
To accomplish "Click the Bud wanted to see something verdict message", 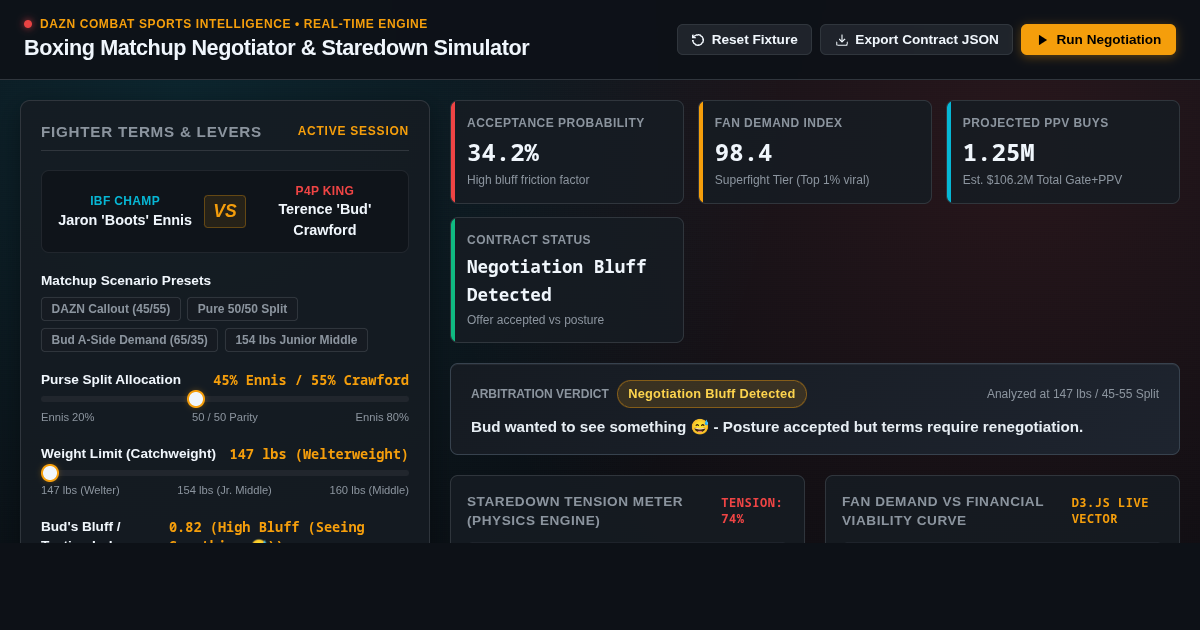I will pyautogui.click(x=777, y=427).
